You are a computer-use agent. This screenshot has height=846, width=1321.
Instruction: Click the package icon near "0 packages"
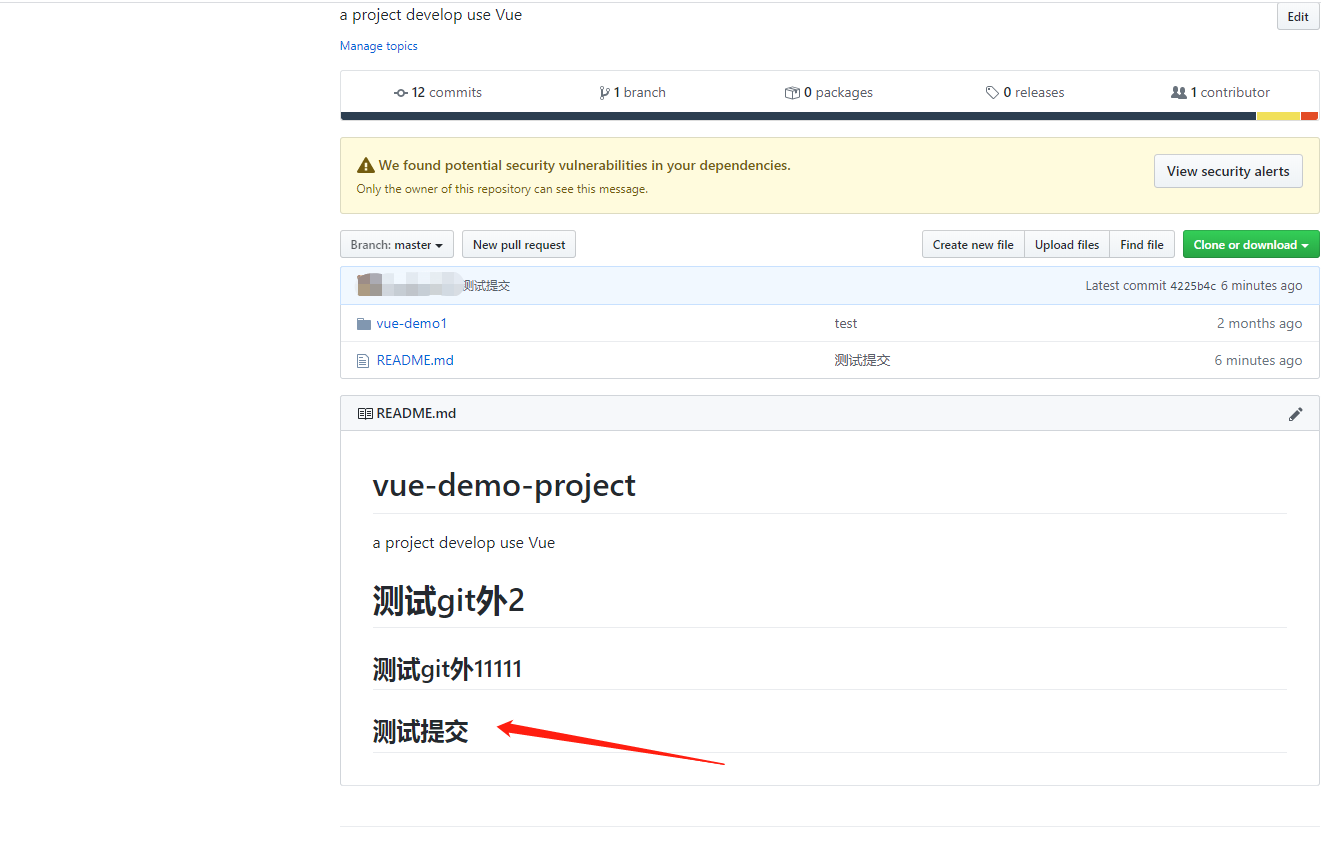coord(791,92)
